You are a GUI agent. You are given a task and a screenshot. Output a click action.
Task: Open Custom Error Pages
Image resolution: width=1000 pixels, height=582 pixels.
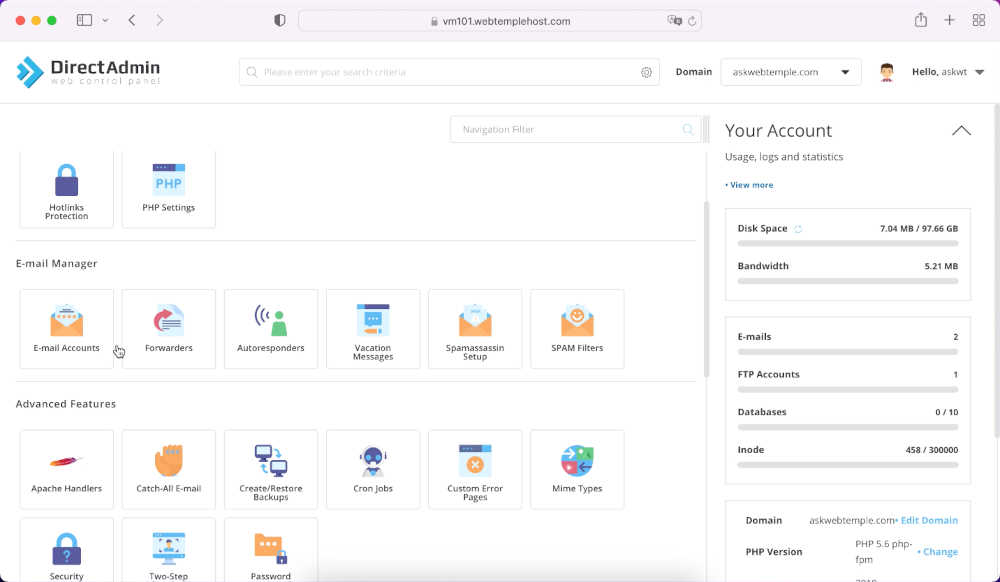pos(475,469)
